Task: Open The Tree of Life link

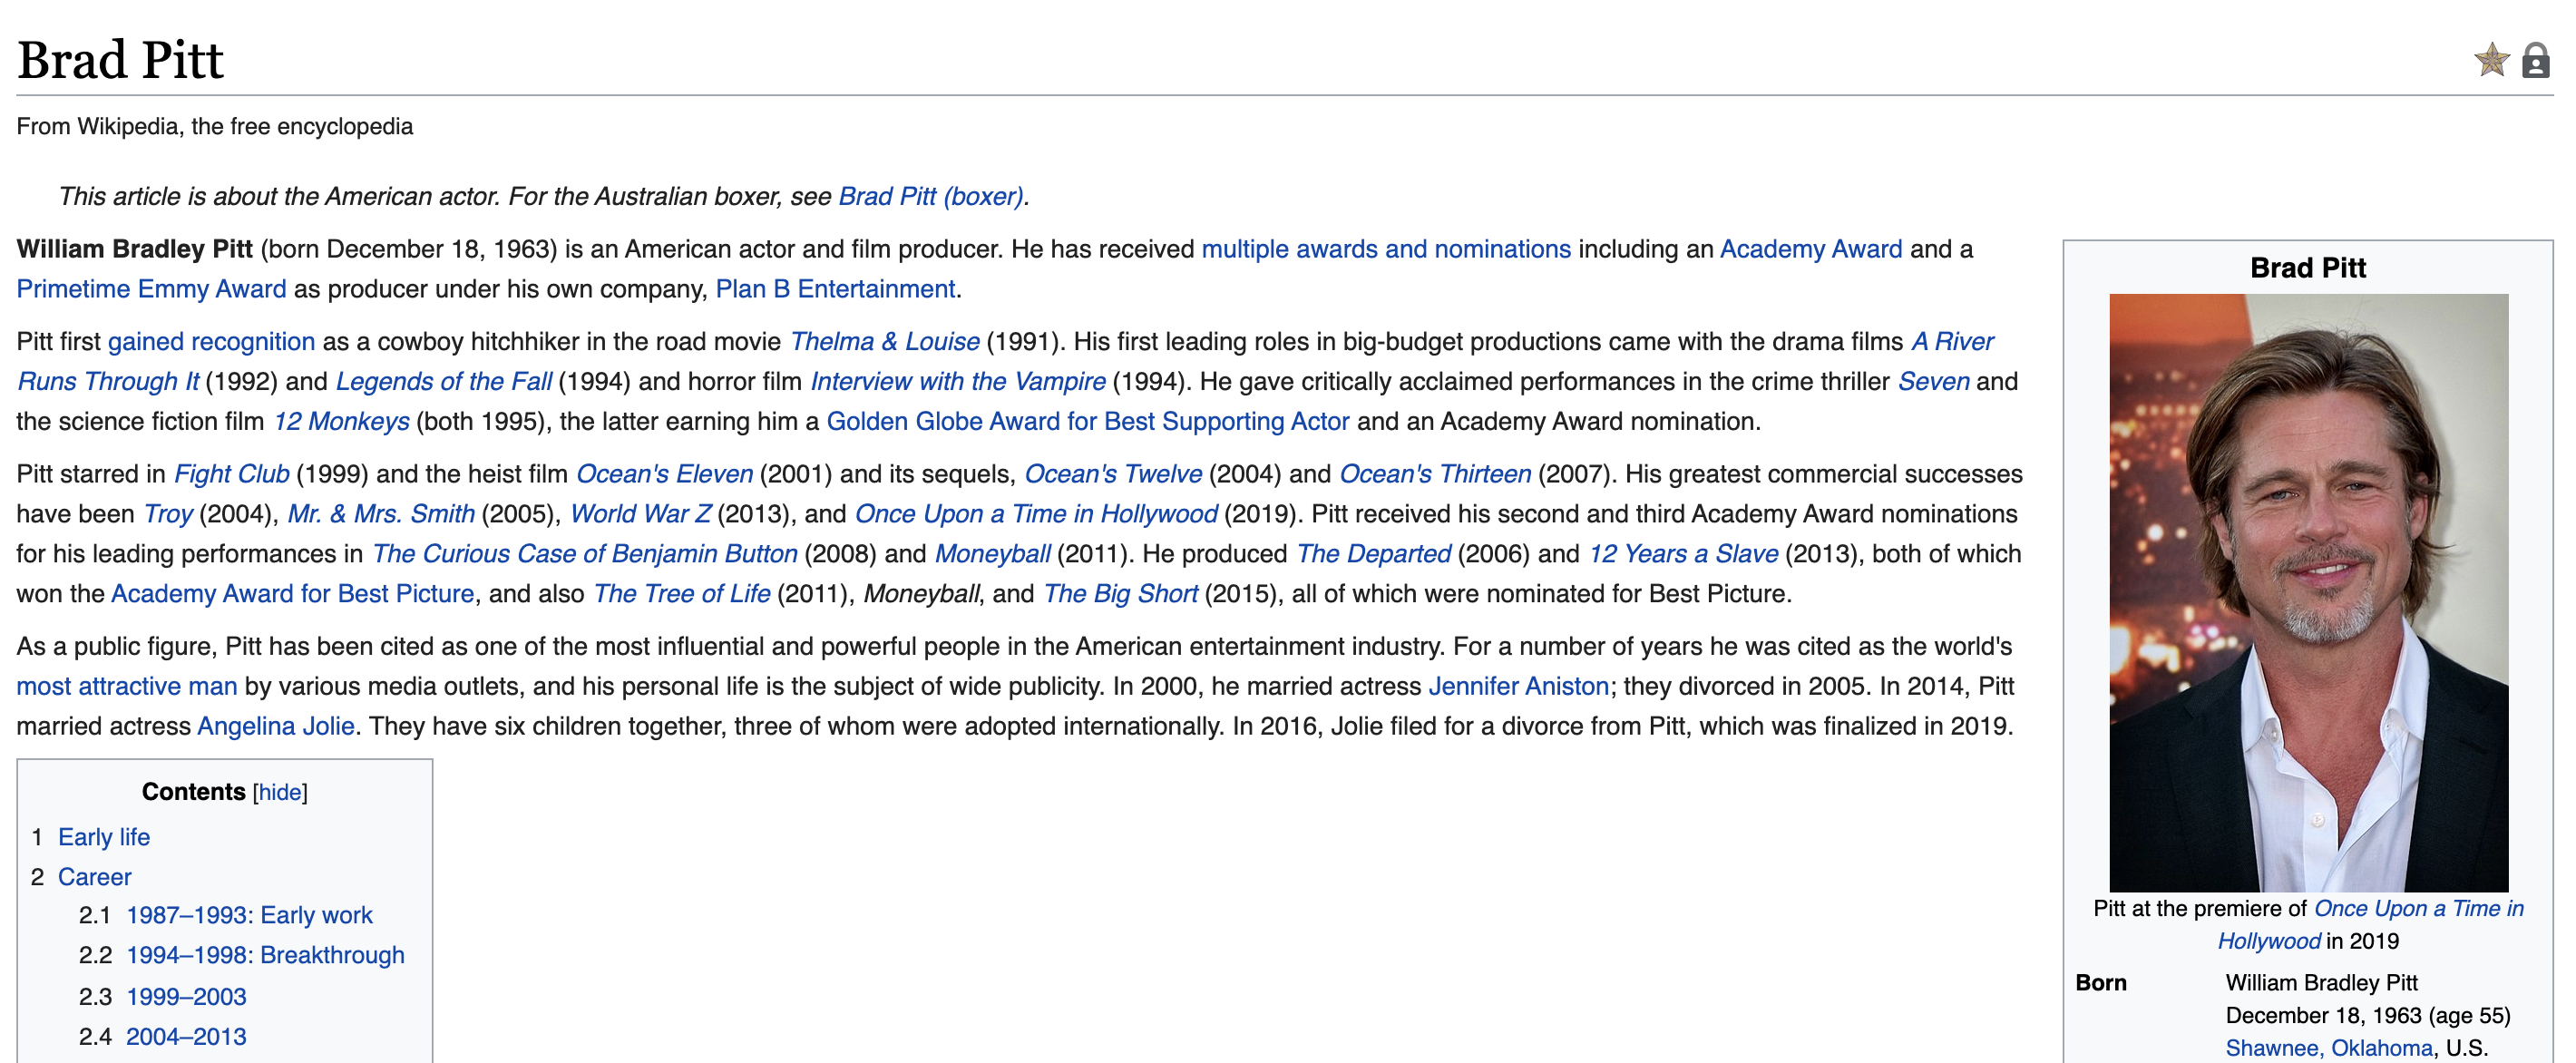Action: pyautogui.click(x=681, y=594)
